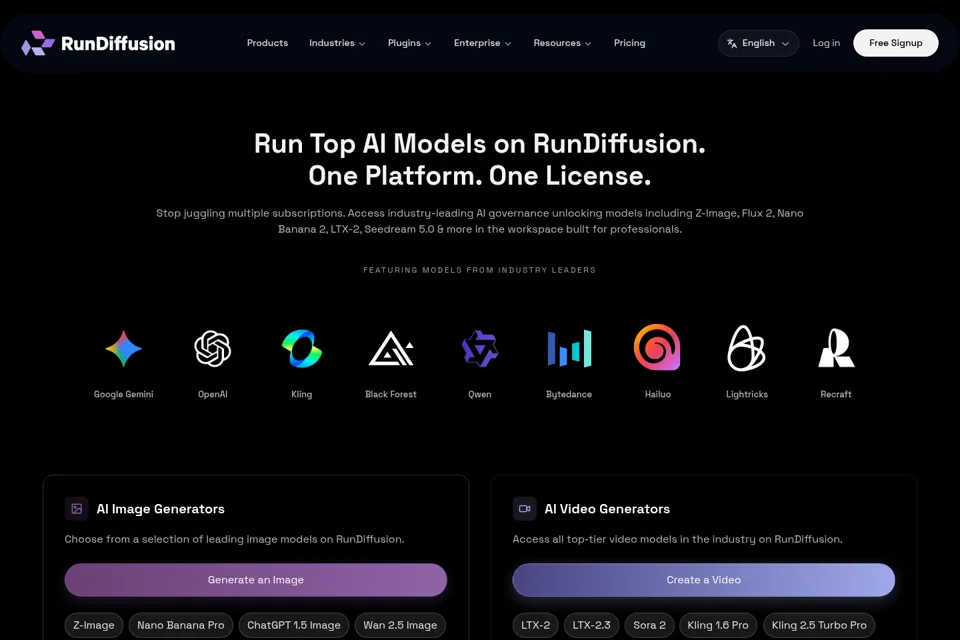This screenshot has width=960, height=640.
Task: Click the translate icon beside English
Action: [732, 43]
